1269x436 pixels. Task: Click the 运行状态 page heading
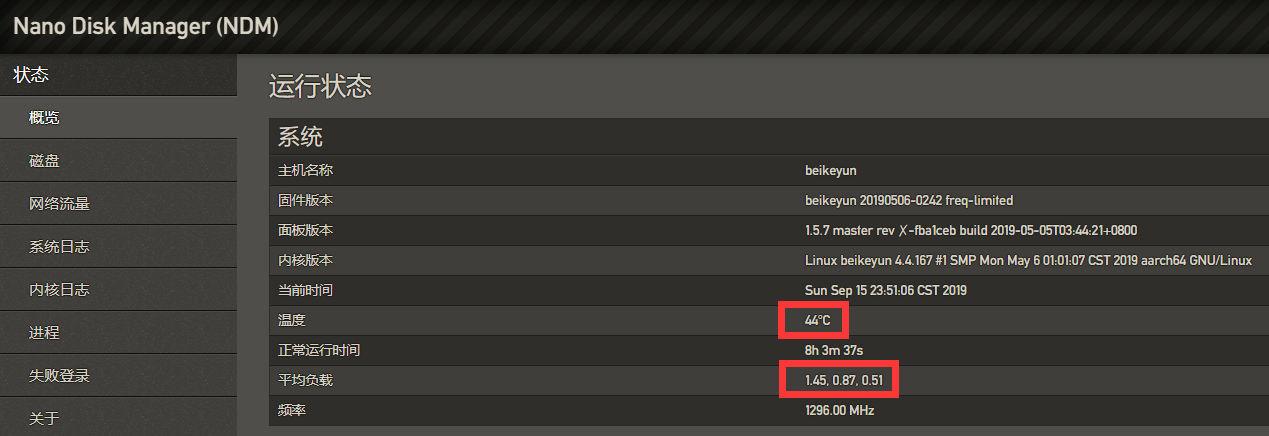click(320, 86)
